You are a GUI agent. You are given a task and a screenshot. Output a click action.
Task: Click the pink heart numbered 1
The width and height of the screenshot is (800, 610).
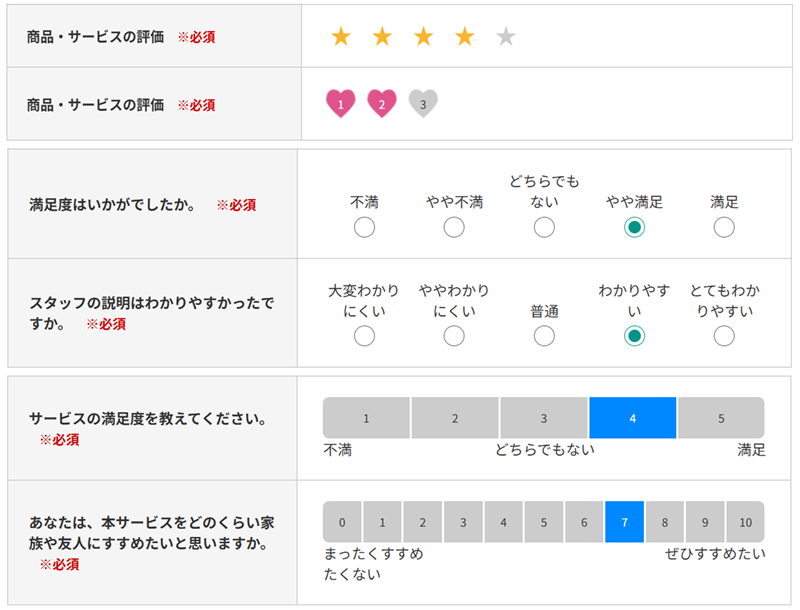tap(341, 104)
